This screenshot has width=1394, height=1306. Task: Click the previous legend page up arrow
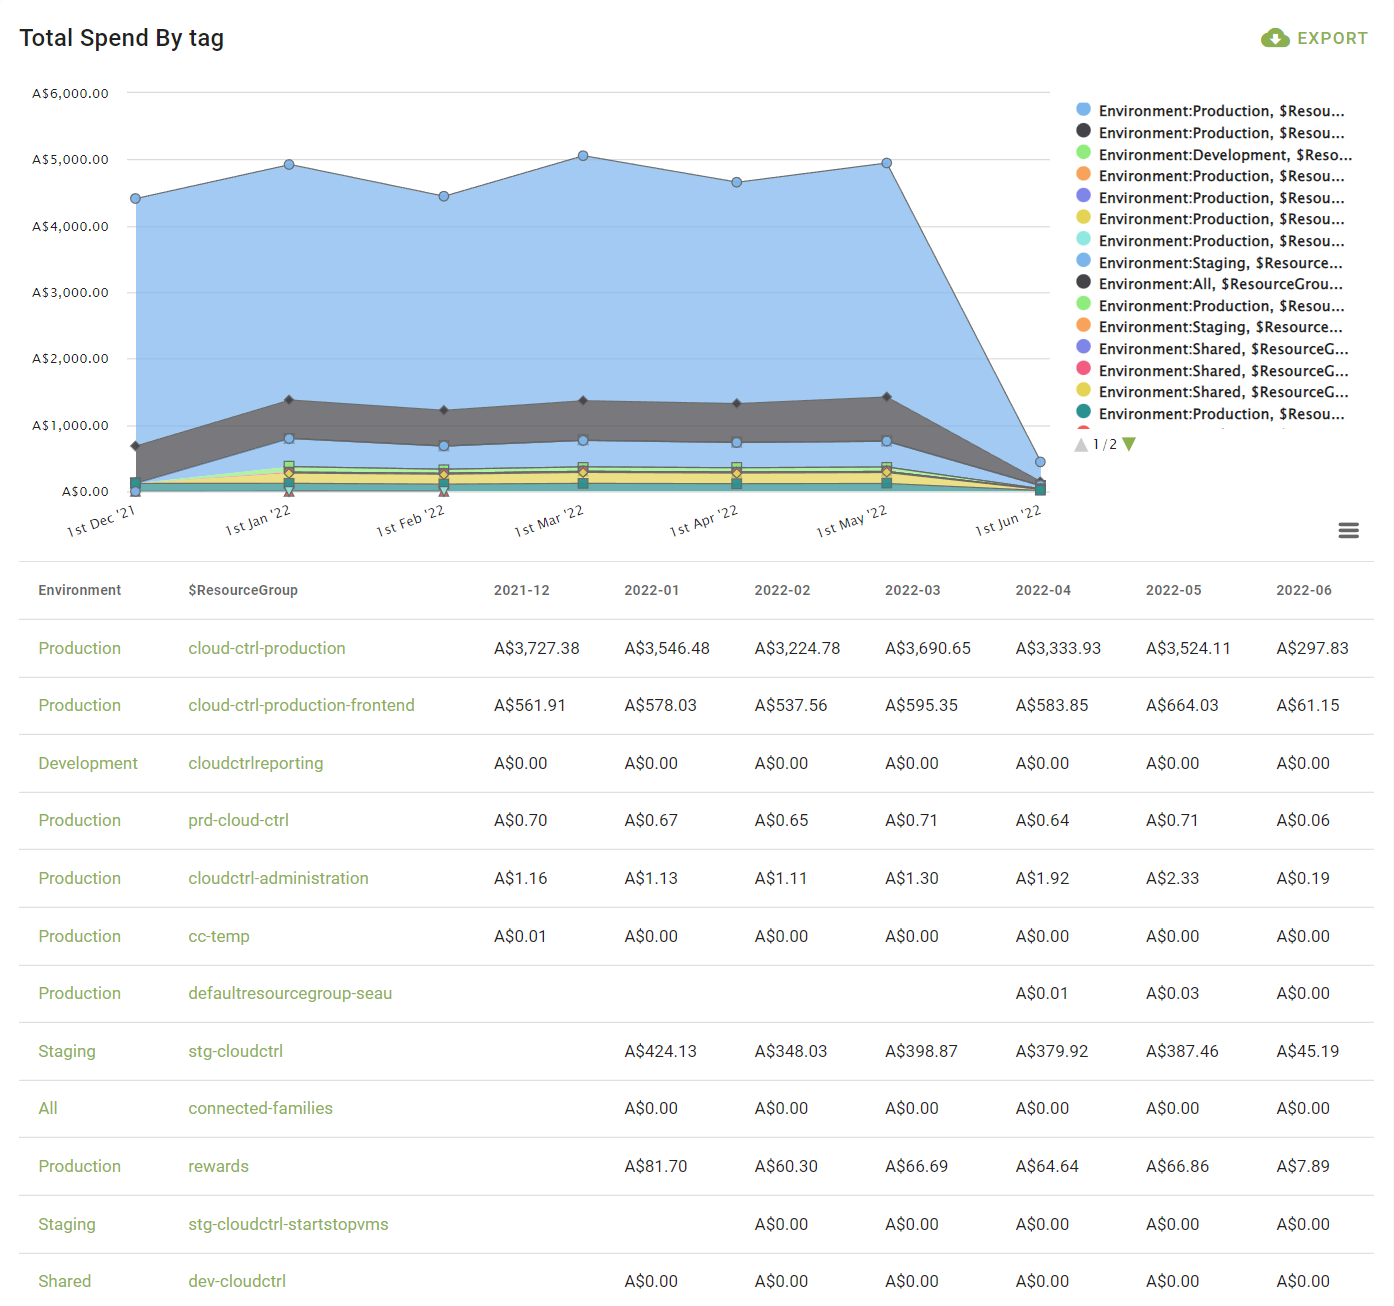point(1081,445)
